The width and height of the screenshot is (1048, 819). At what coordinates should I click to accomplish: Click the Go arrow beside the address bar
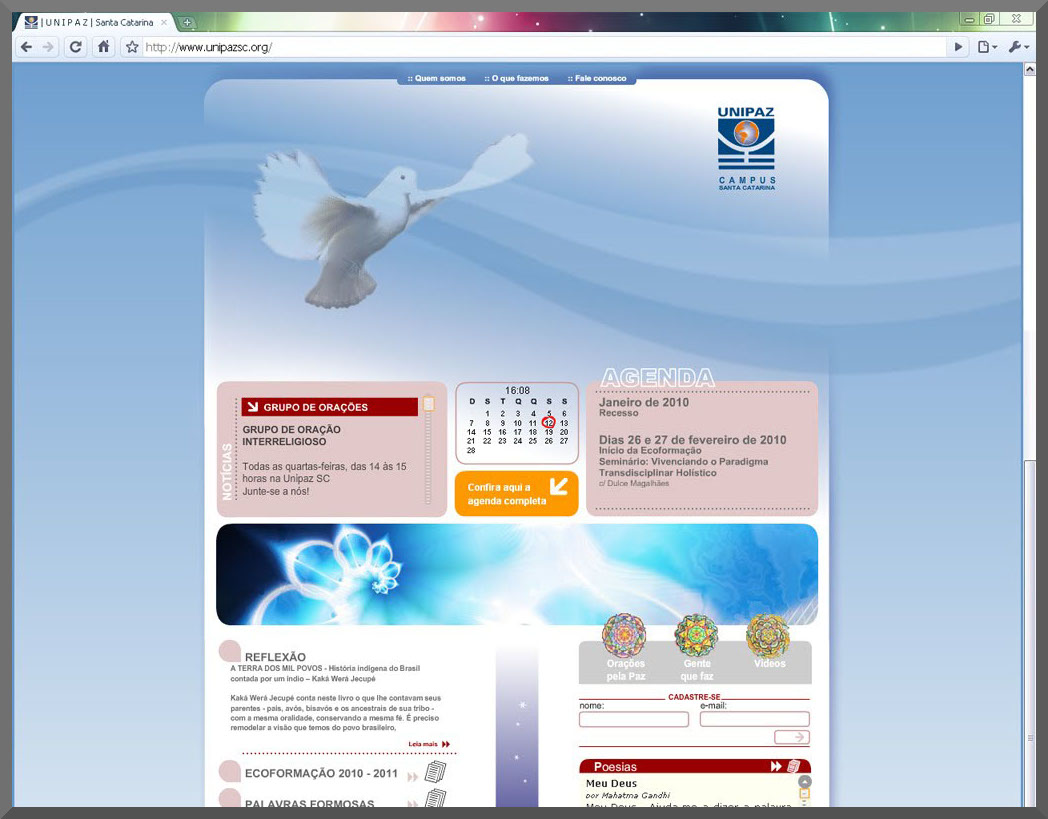click(958, 47)
